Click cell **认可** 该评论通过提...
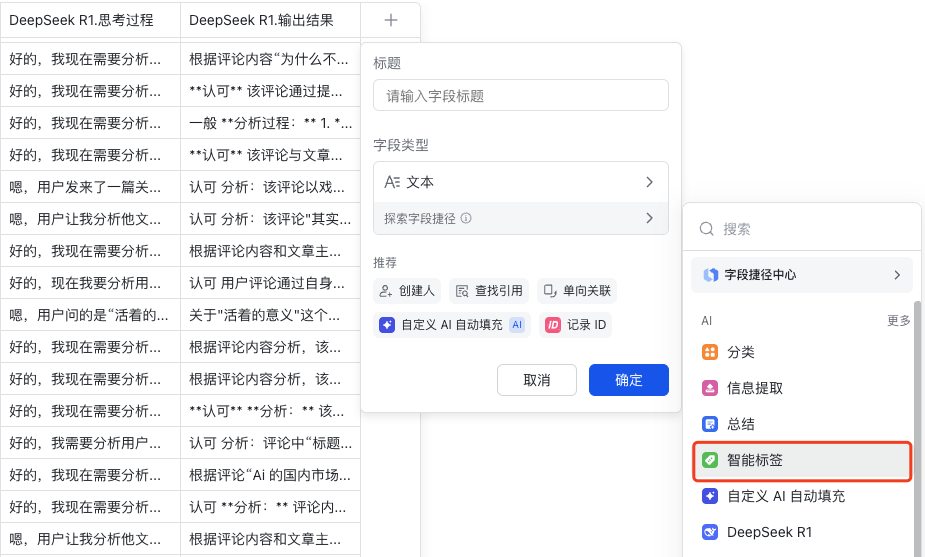This screenshot has height=557, width=925. [270, 91]
